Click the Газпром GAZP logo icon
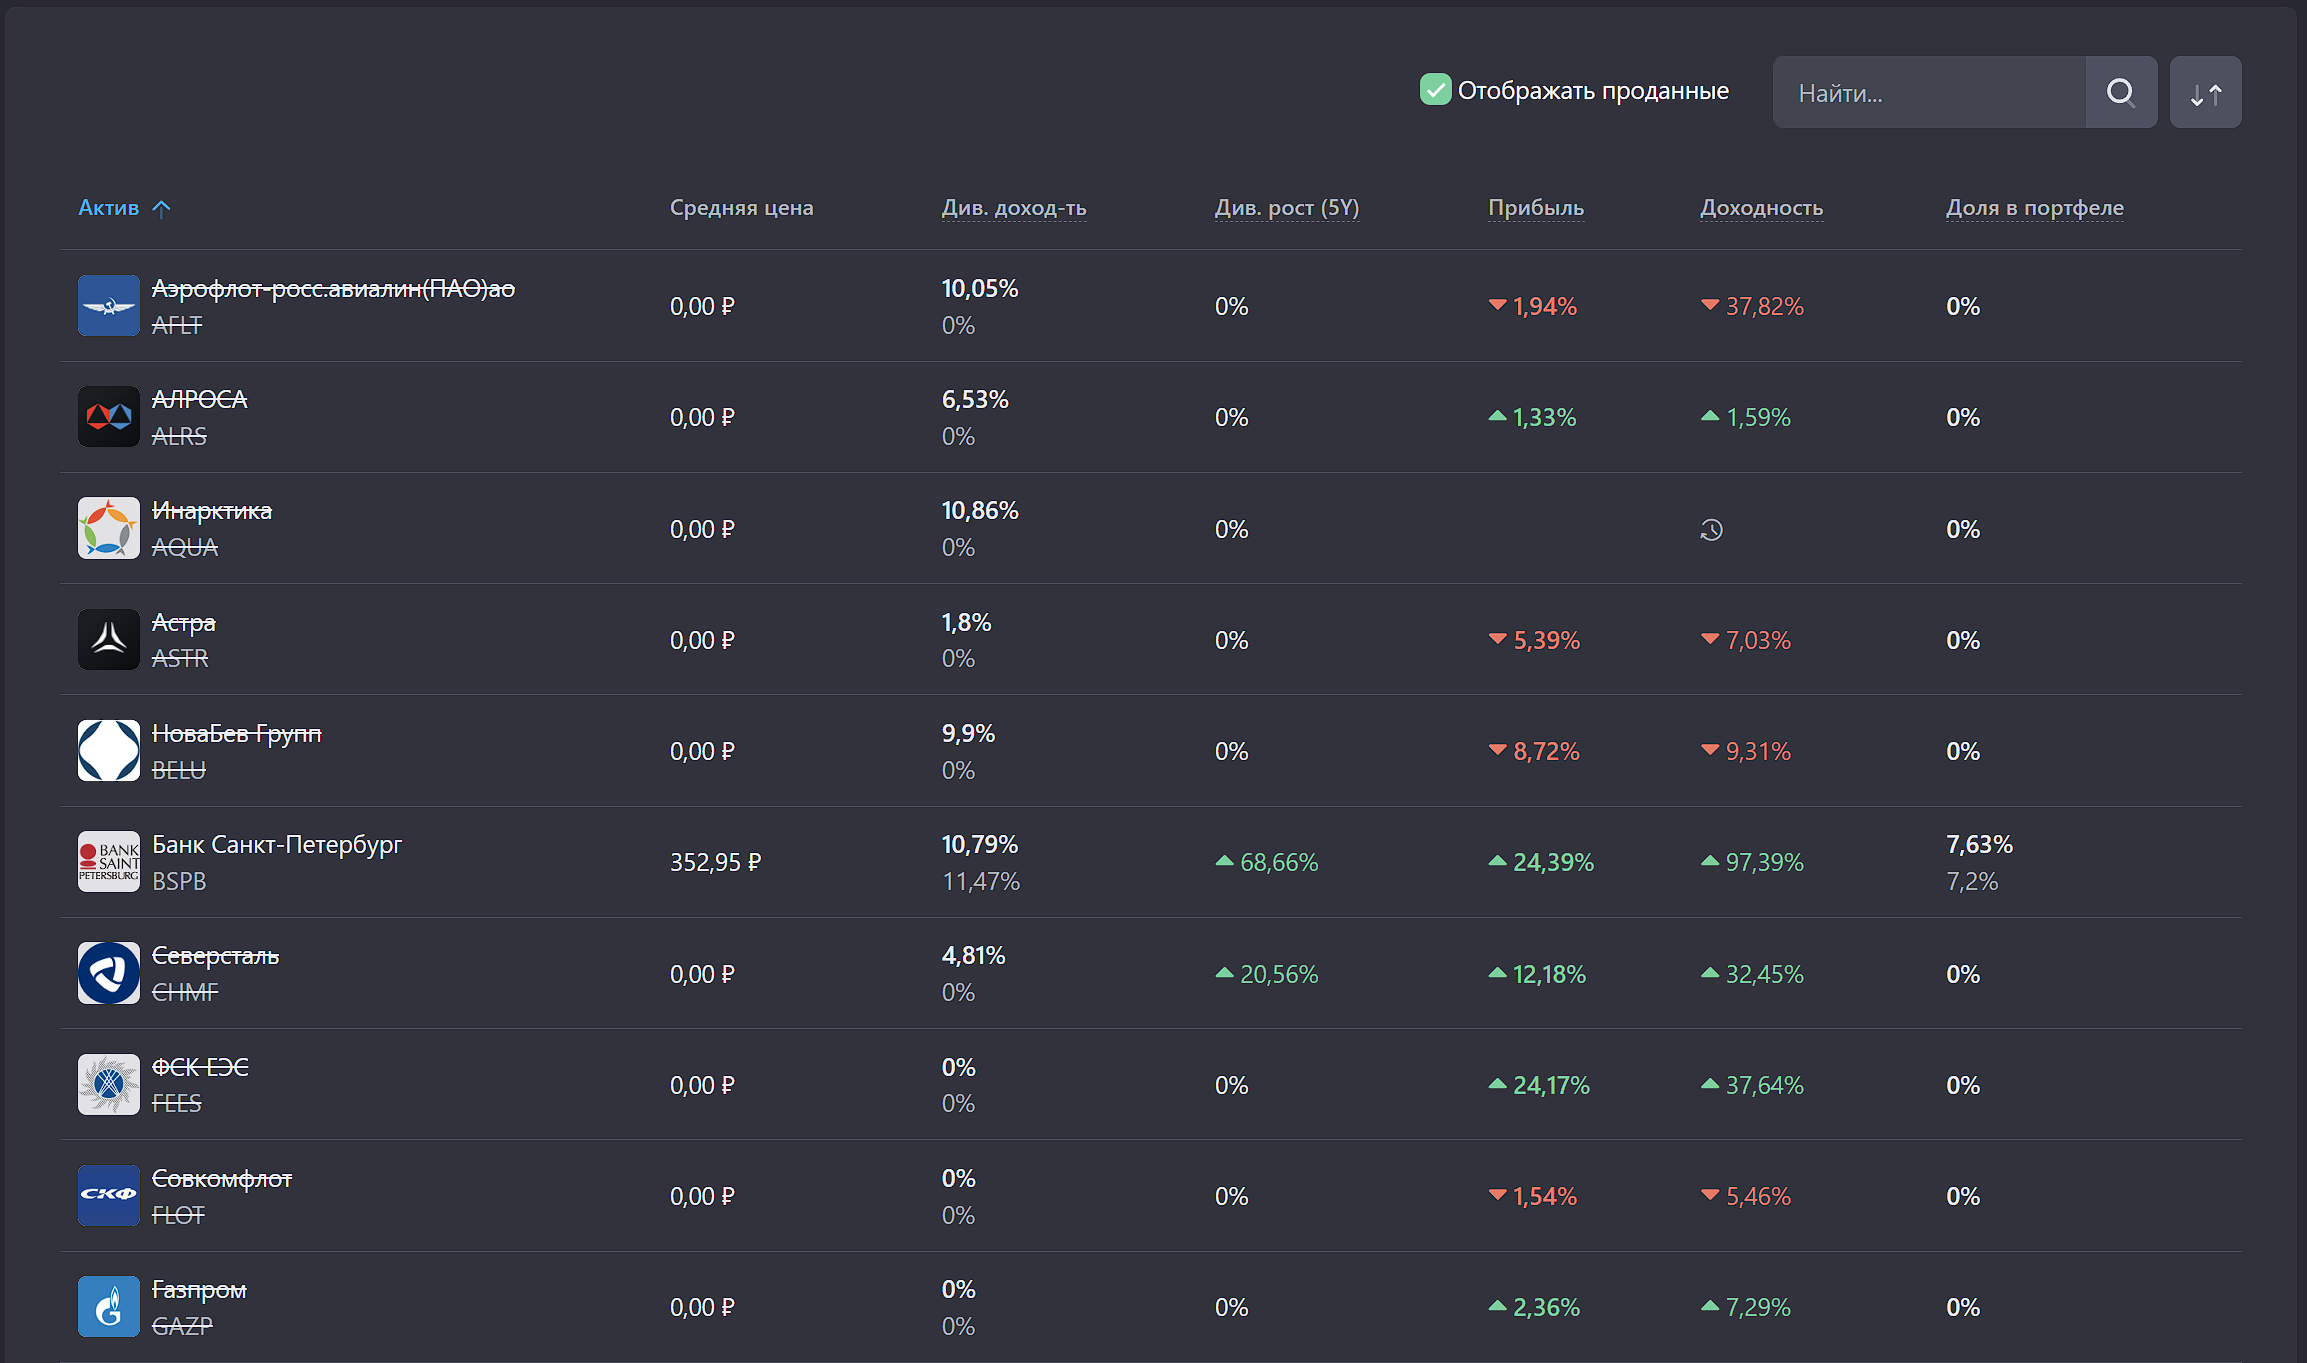2307x1363 pixels. point(109,1307)
